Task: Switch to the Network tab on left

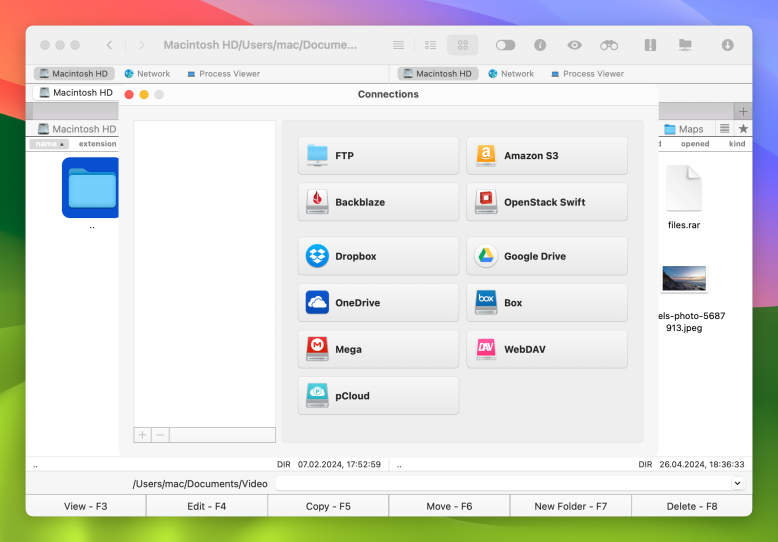Action: tap(147, 74)
